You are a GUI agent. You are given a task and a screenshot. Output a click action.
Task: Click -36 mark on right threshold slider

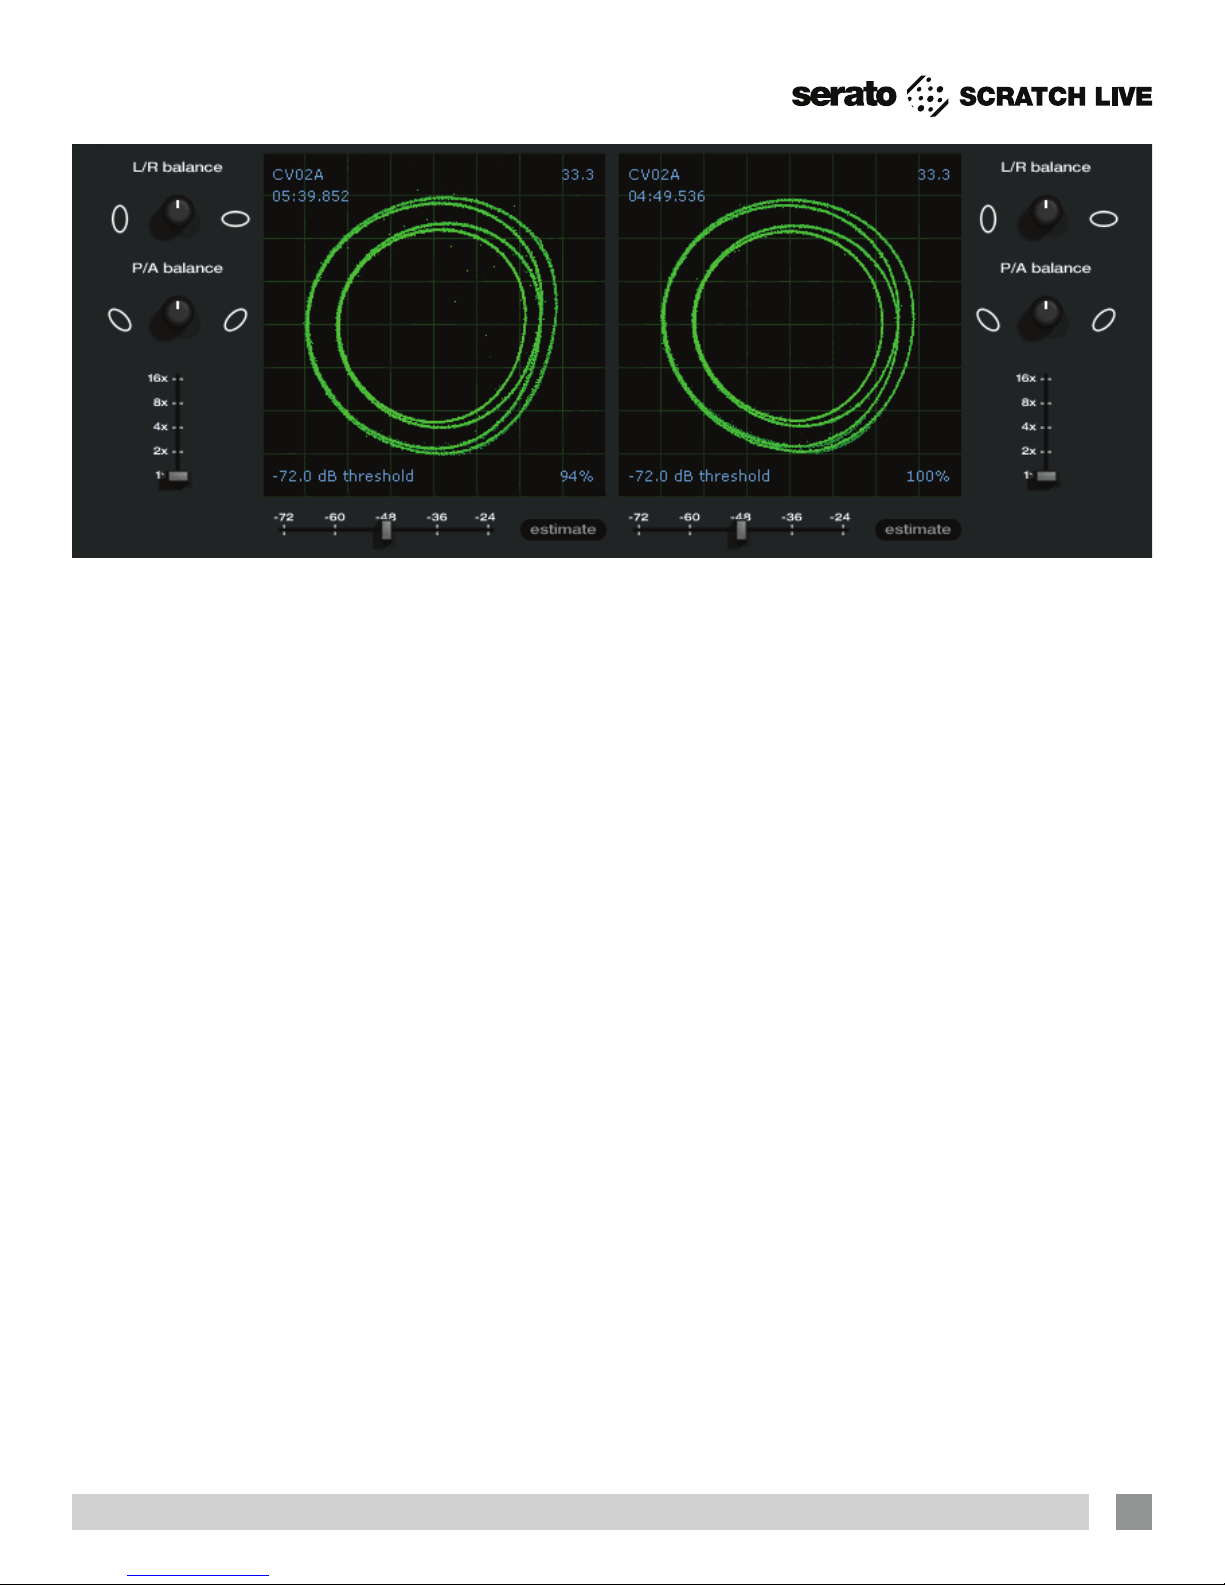(x=792, y=518)
